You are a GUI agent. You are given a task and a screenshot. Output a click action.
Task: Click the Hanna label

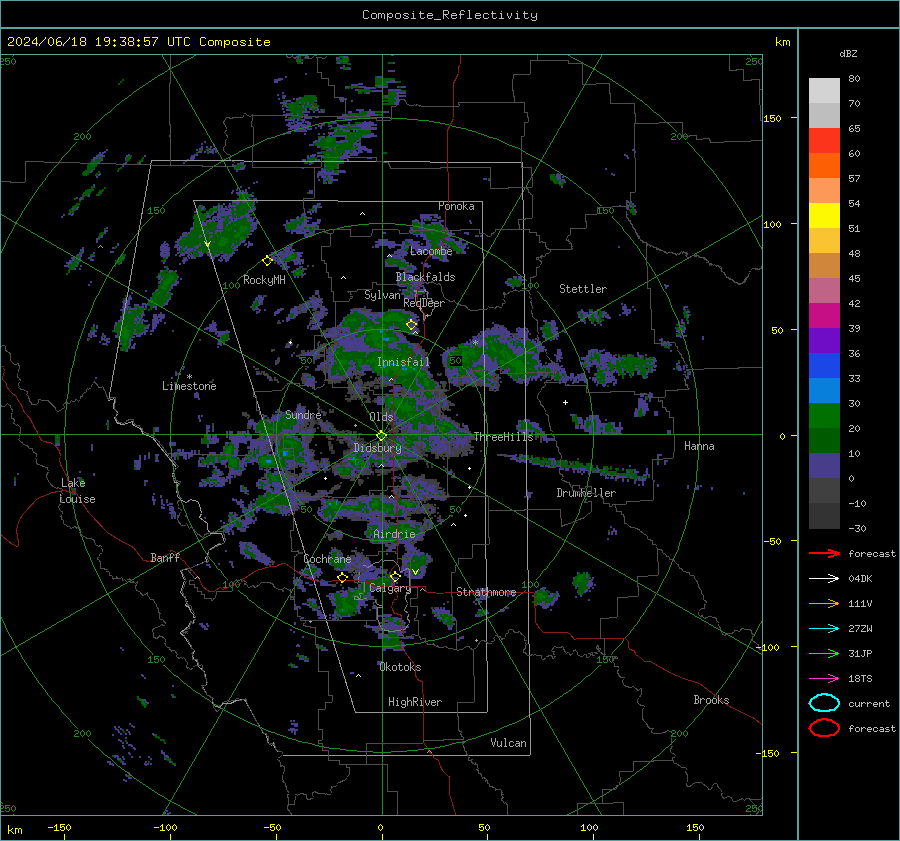point(699,446)
